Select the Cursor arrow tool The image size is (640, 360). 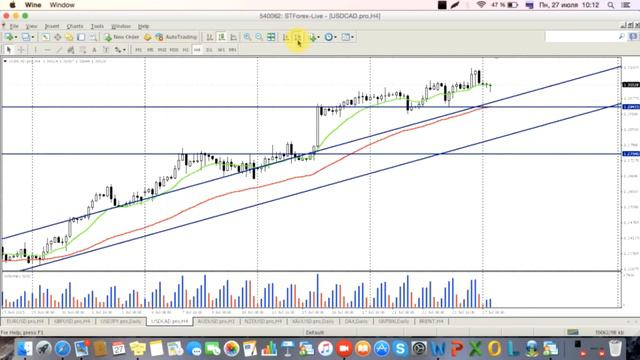(9, 50)
